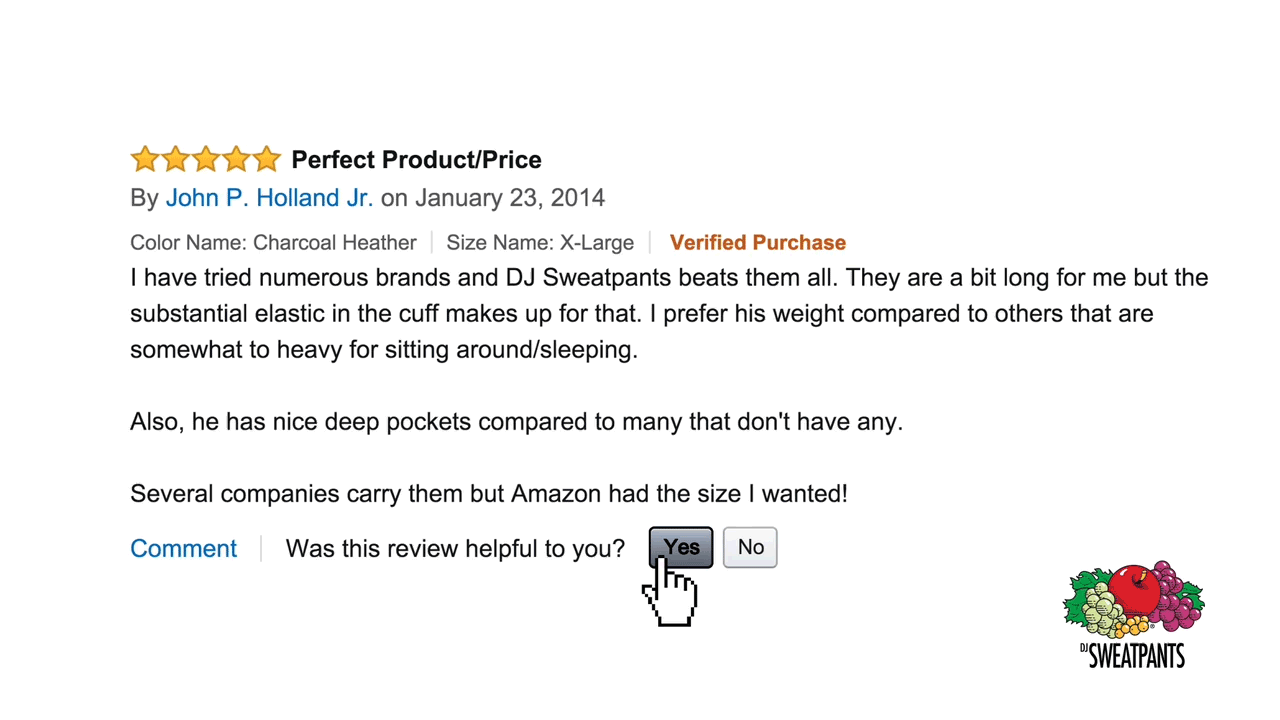Click the Size Name: X-Large text
Screen dimensions: 1280x720
[x=540, y=243]
